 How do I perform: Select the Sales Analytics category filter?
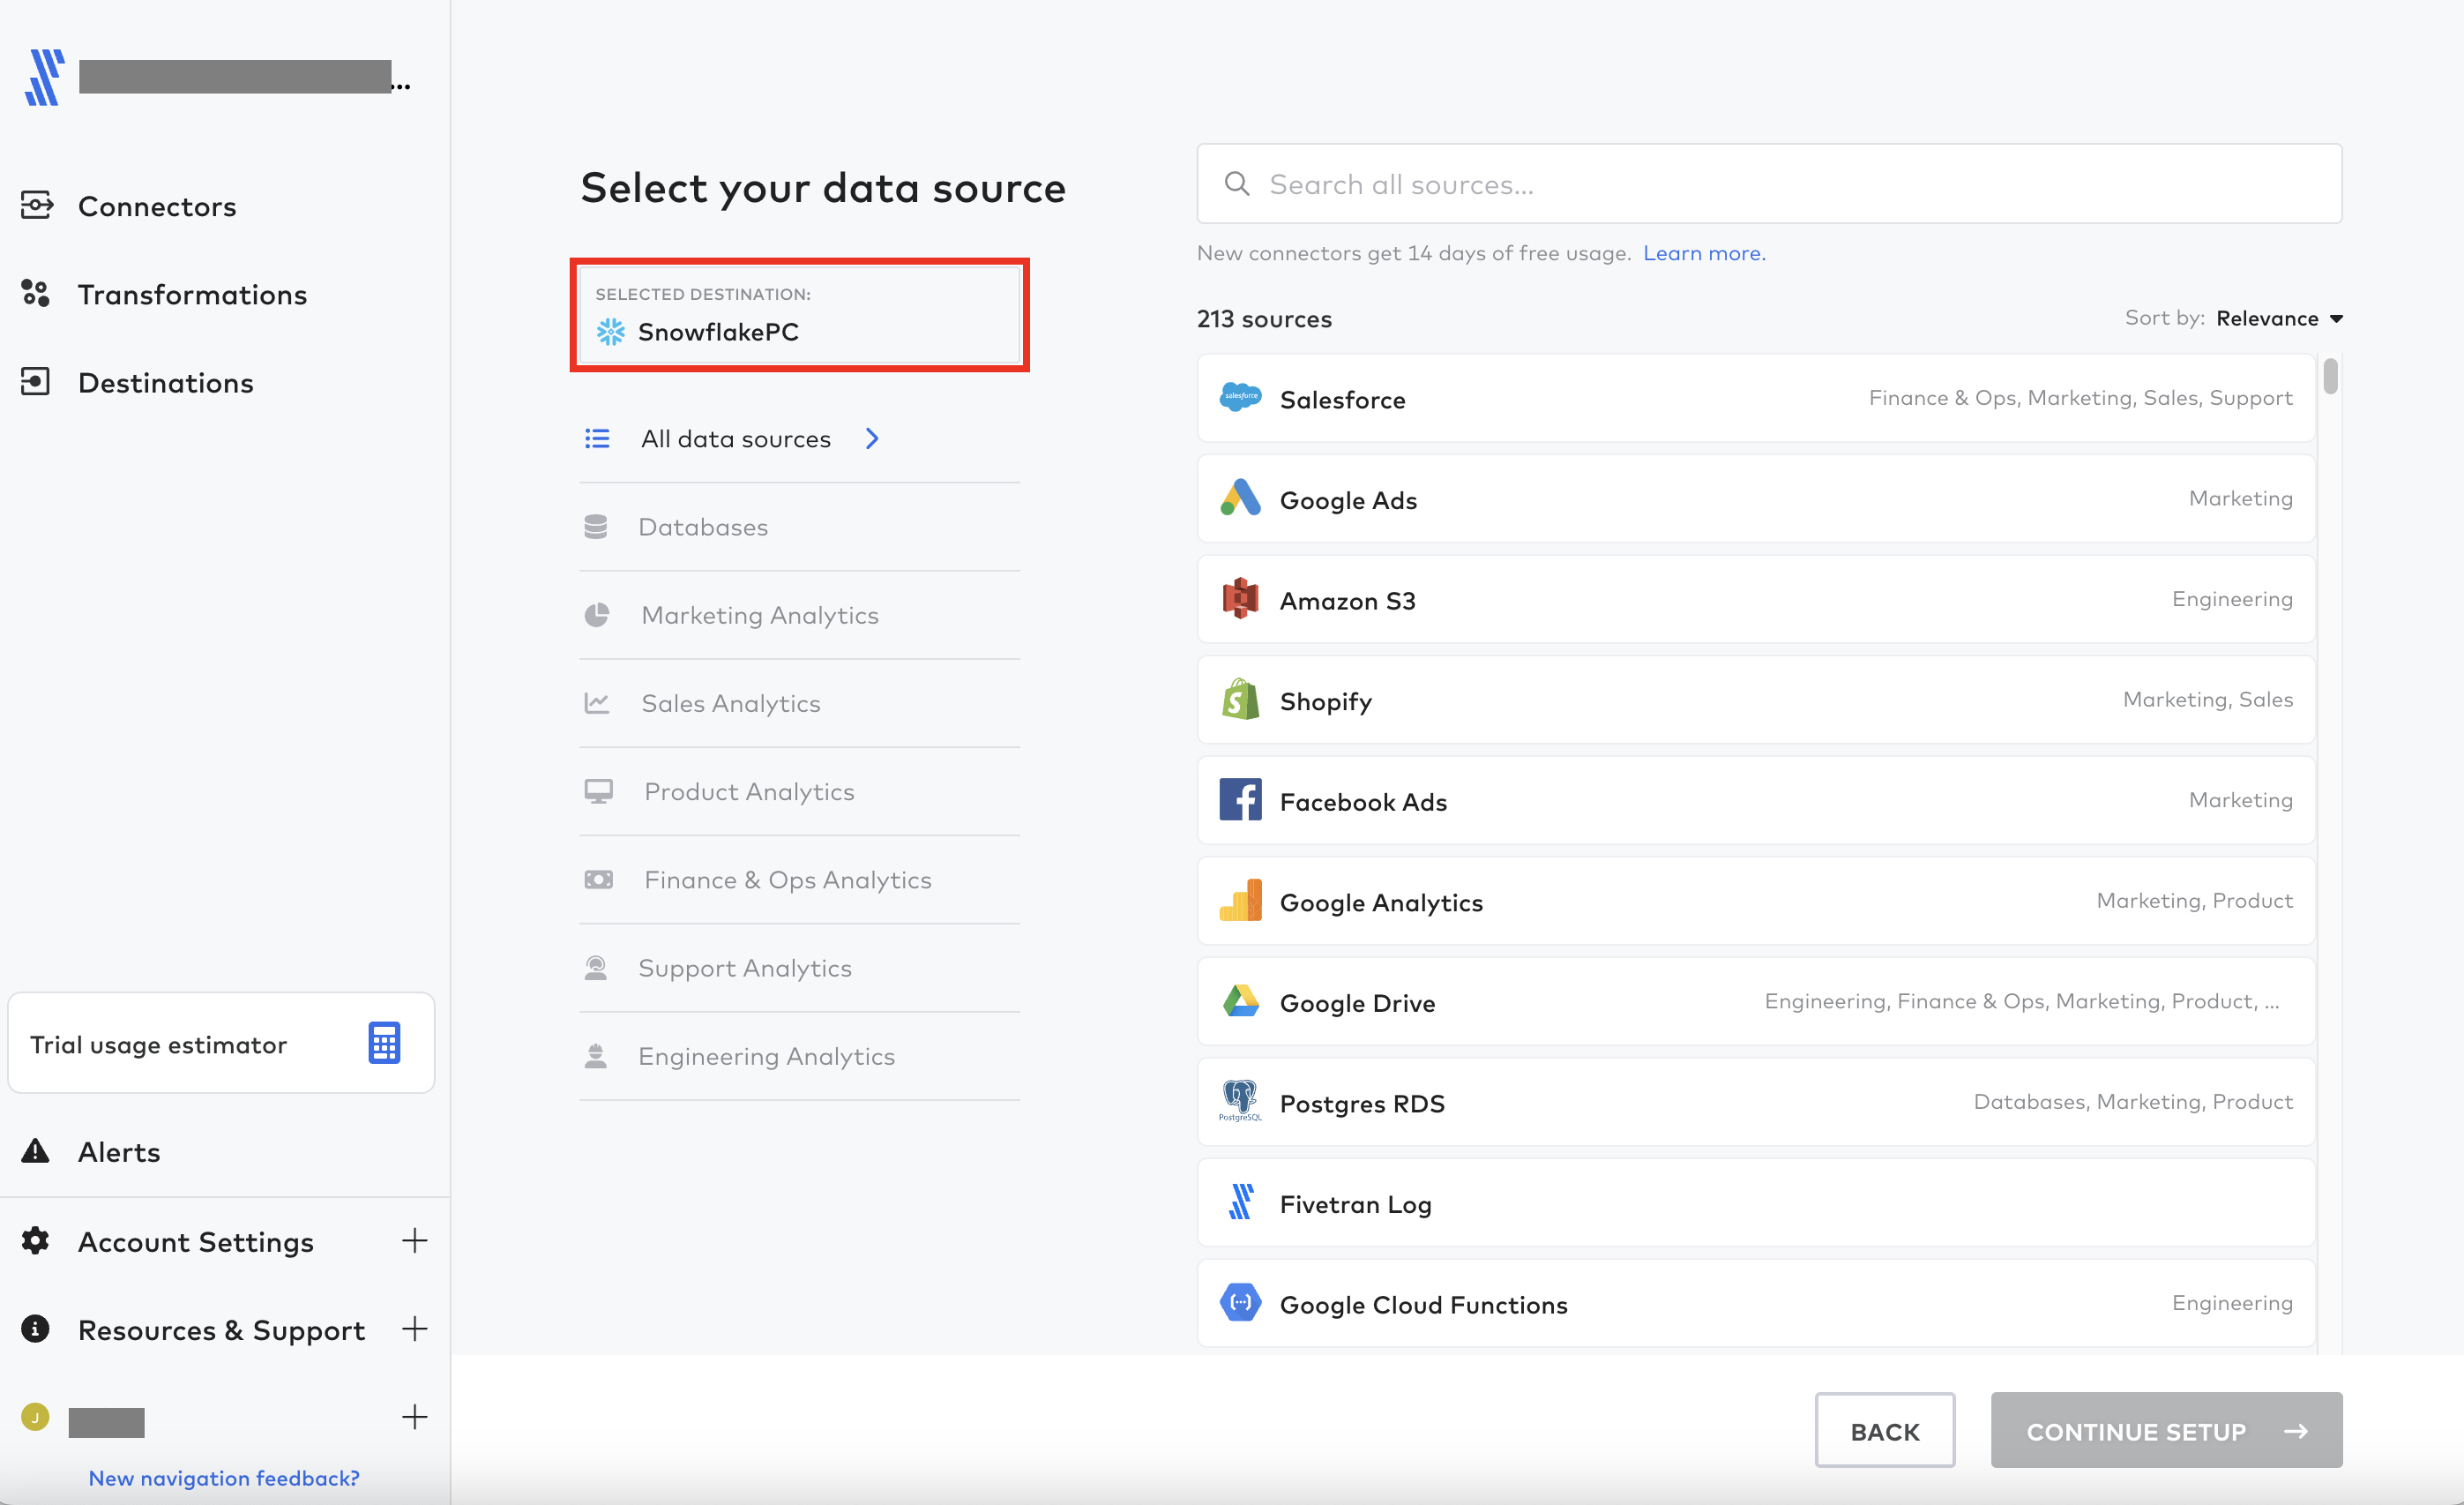(799, 703)
